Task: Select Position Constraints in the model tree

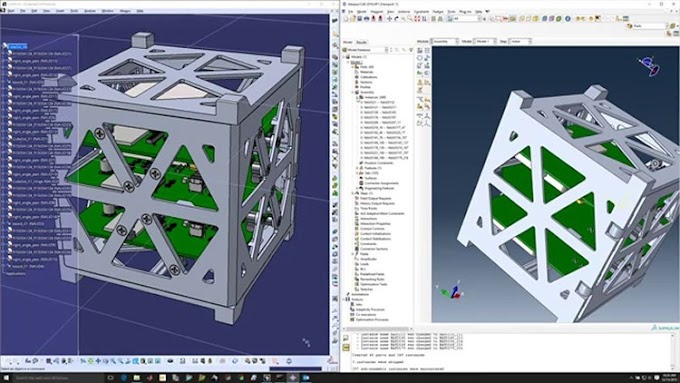Action: click(x=379, y=163)
